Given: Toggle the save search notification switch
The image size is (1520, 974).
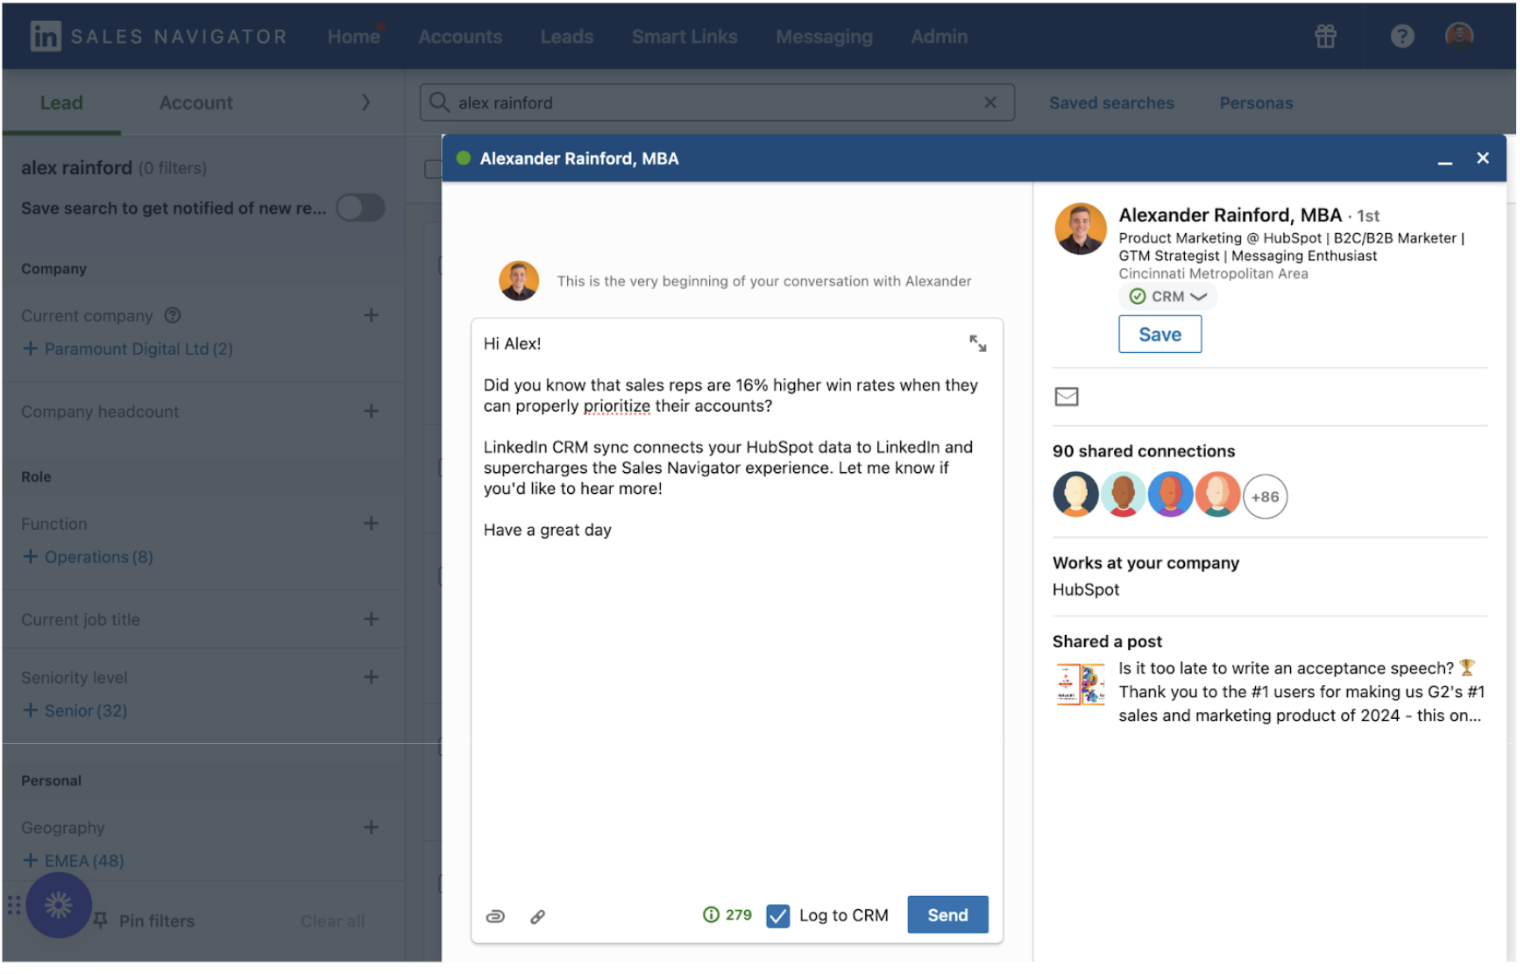Looking at the screenshot, I should (x=361, y=208).
